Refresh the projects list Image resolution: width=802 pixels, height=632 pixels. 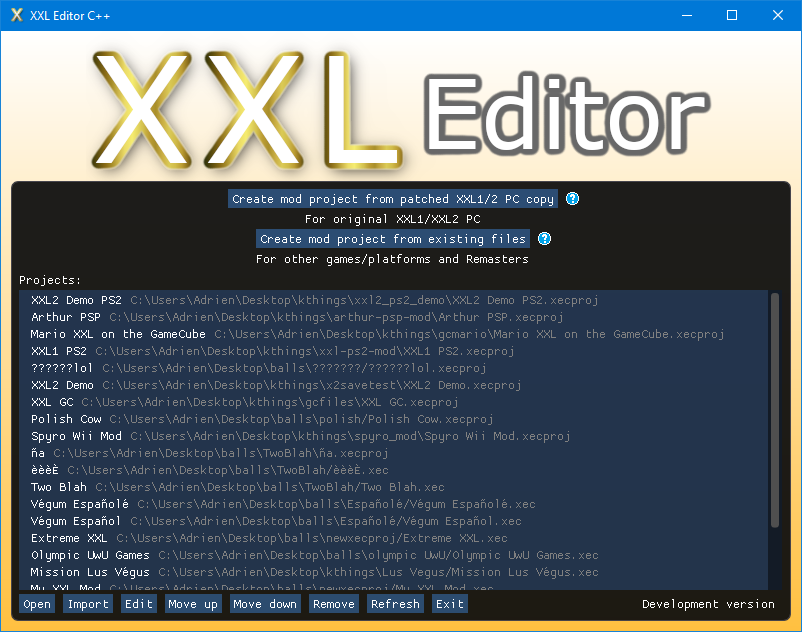pyautogui.click(x=395, y=604)
